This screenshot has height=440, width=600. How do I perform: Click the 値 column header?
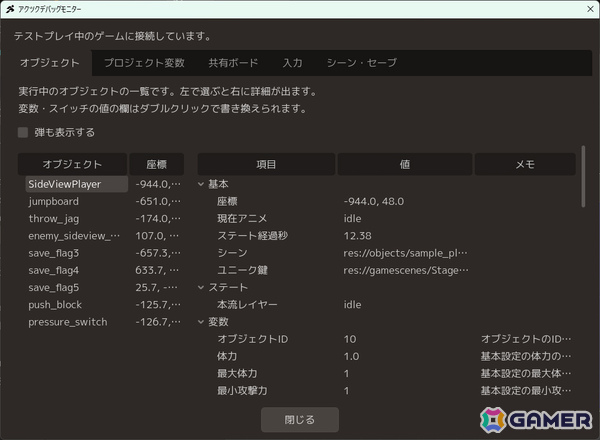pyautogui.click(x=405, y=164)
